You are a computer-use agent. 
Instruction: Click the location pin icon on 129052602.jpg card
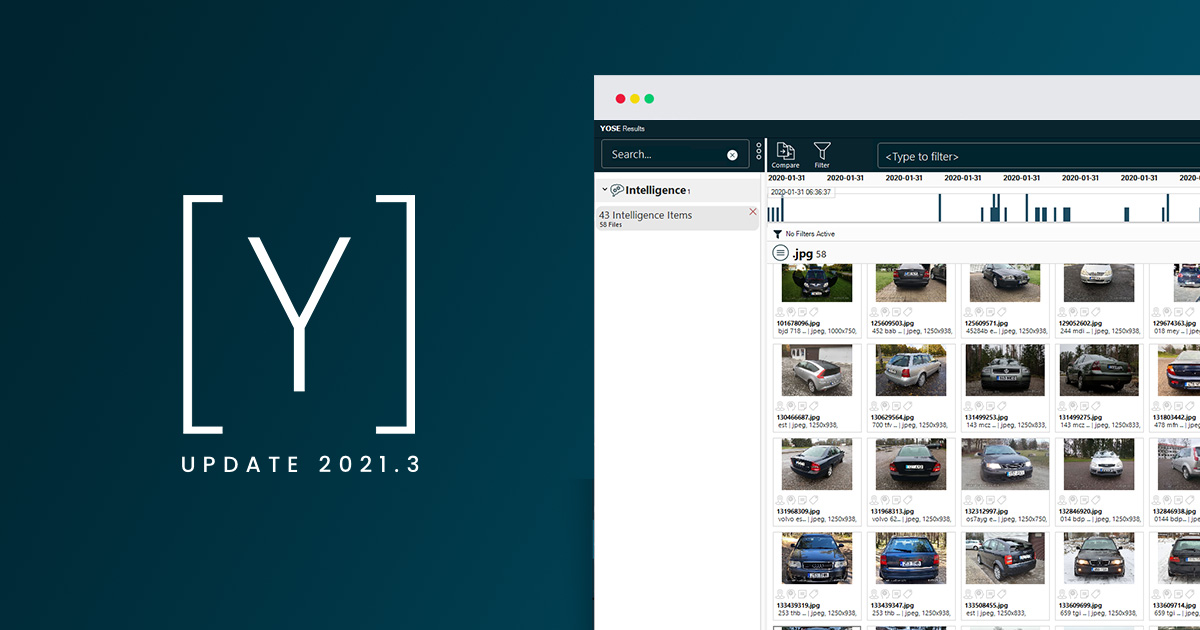(x=1075, y=312)
